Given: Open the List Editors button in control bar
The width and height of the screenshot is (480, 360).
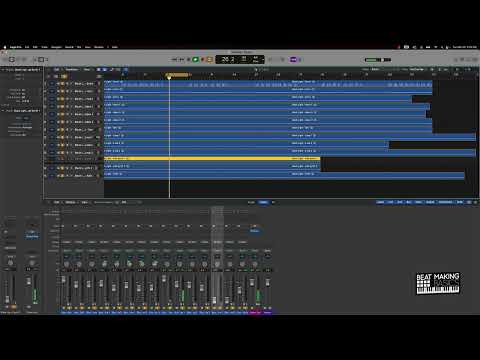Looking at the screenshot, I should click(x=456, y=60).
